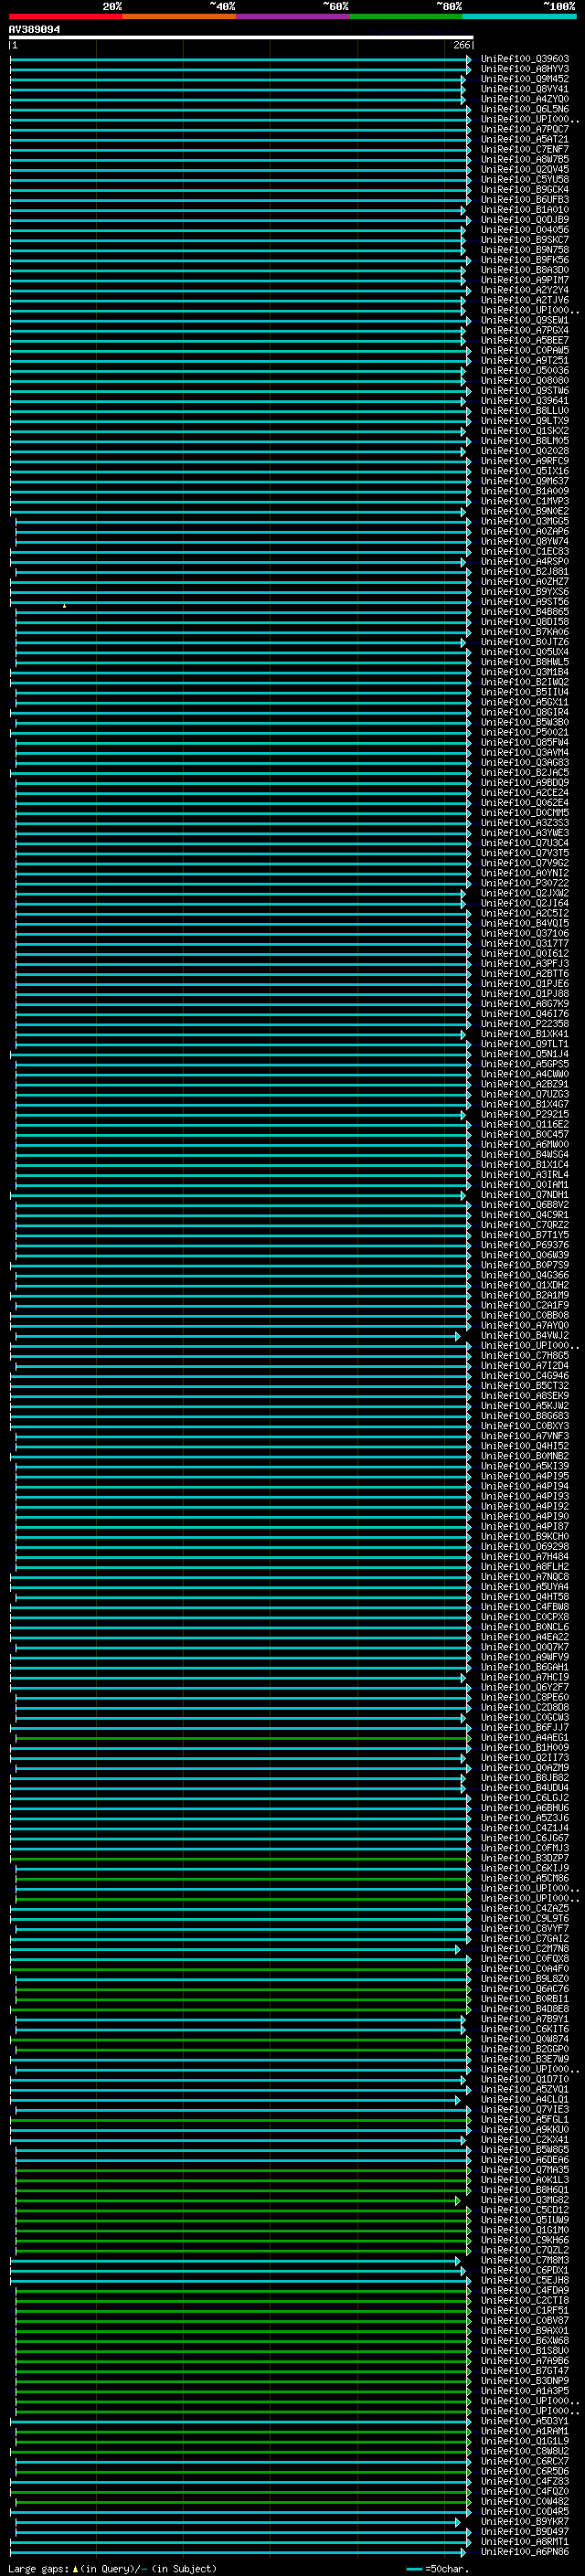
Task: Select the UniRef100_C1MVP3 entry
Action: tap(524, 501)
